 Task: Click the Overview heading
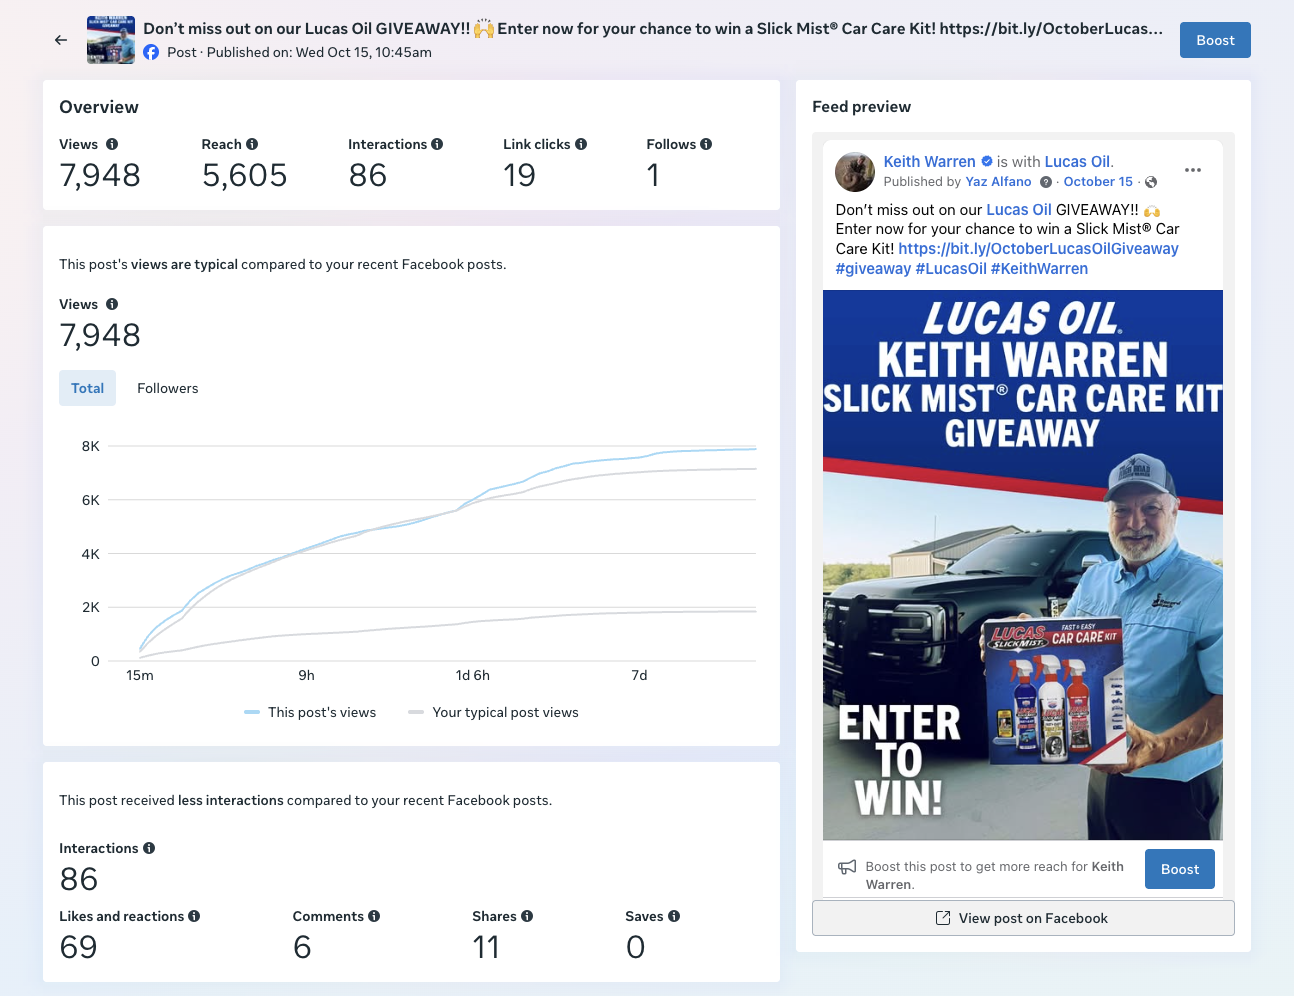(x=99, y=107)
